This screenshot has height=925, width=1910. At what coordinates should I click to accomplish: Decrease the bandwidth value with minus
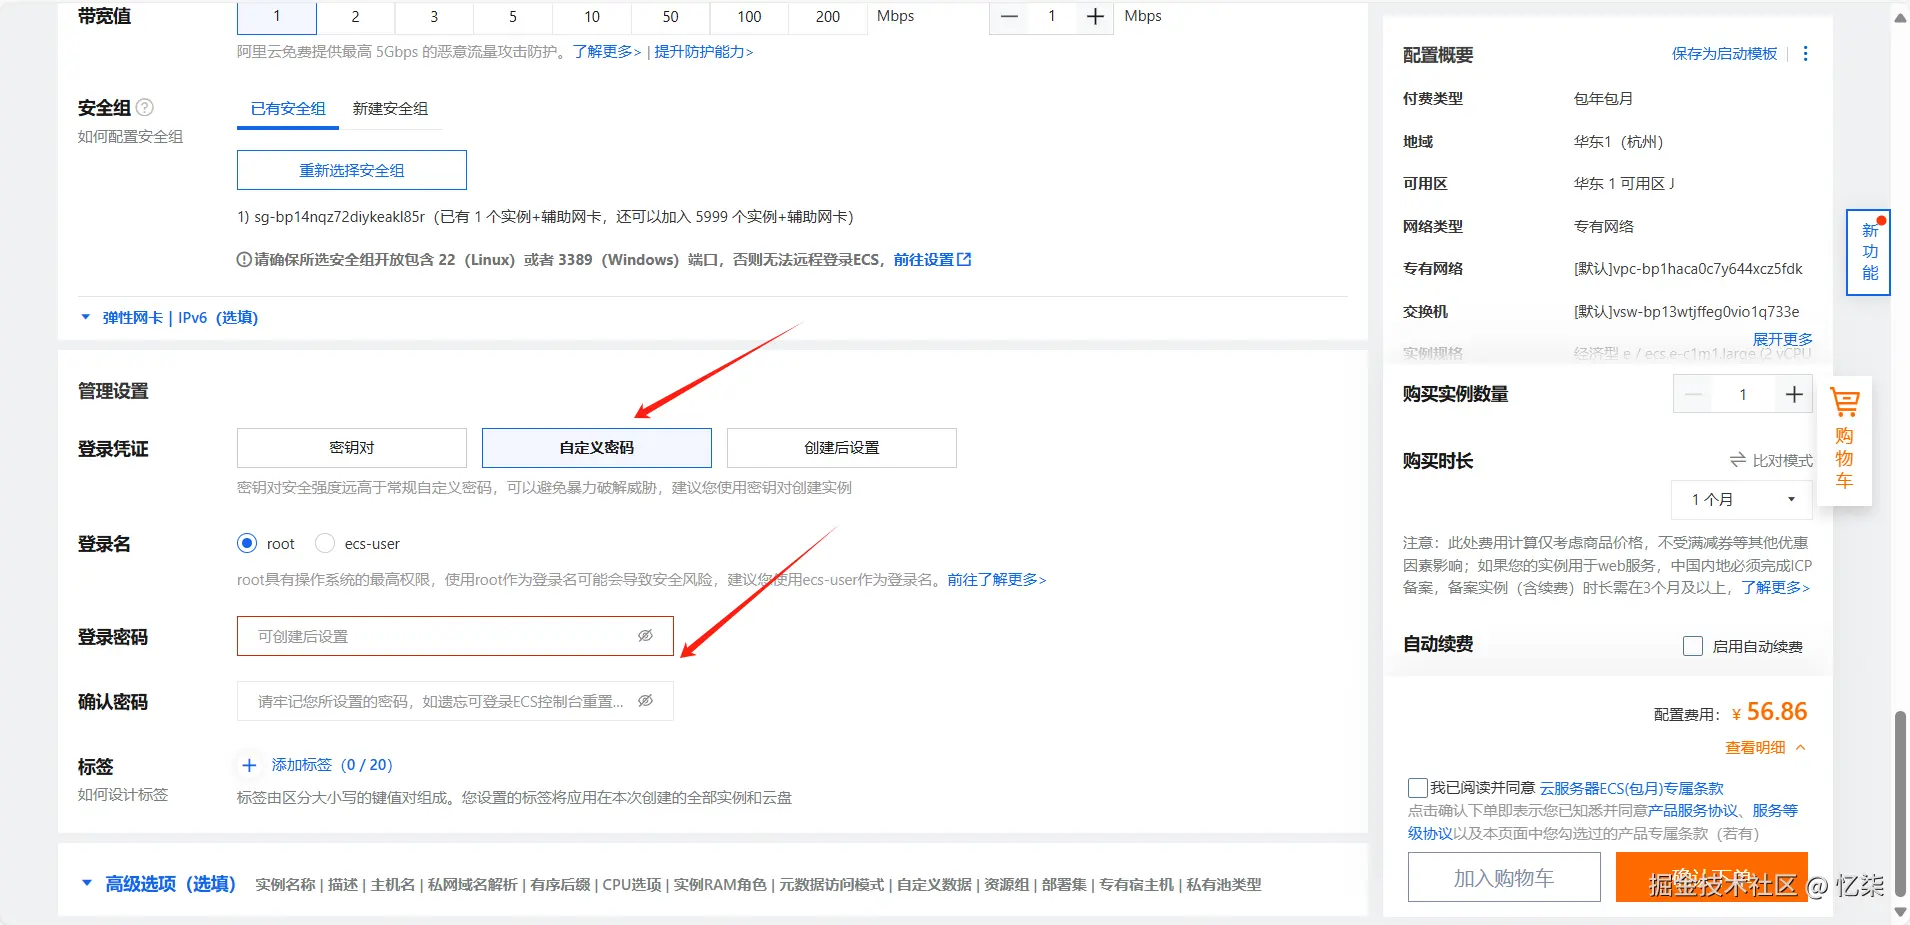click(x=1009, y=16)
